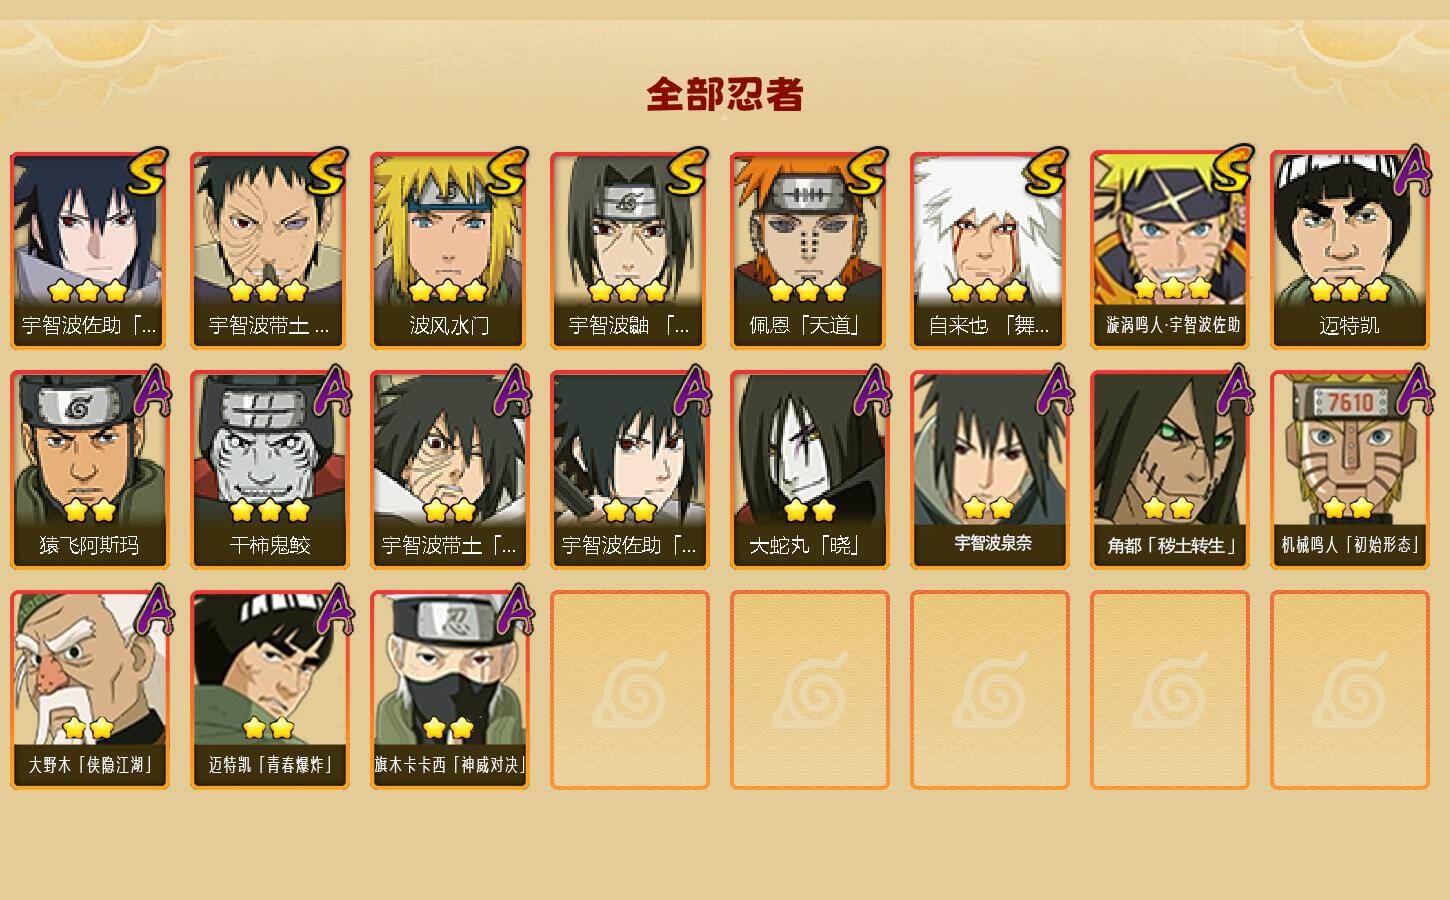Click the S badge on 宇智波鼬 card
The image size is (1450, 900).
[686, 172]
